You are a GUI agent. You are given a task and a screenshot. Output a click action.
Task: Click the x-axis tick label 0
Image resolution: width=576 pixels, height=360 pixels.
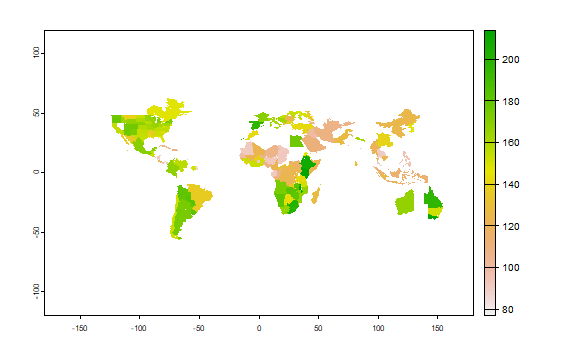click(x=259, y=328)
